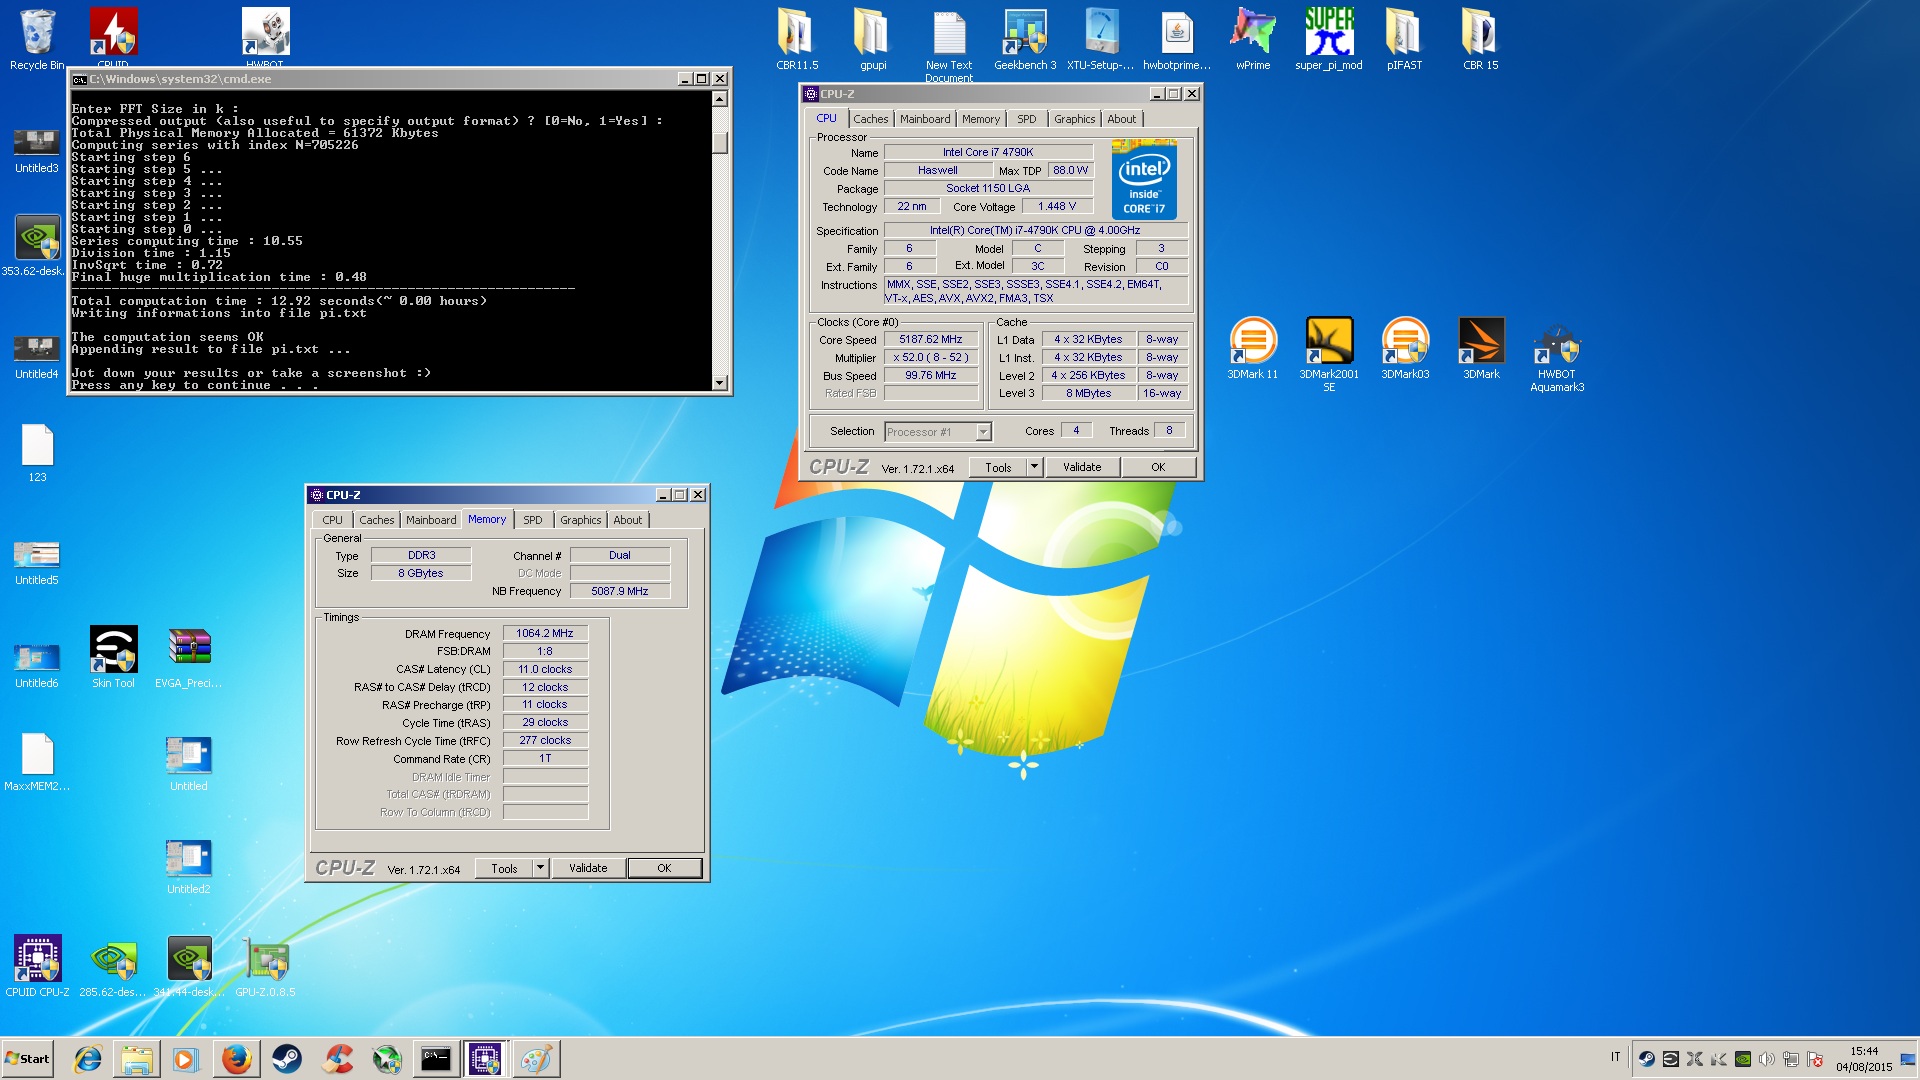The width and height of the screenshot is (1920, 1080).
Task: Open the gpupi folder icon
Action: coord(873,40)
